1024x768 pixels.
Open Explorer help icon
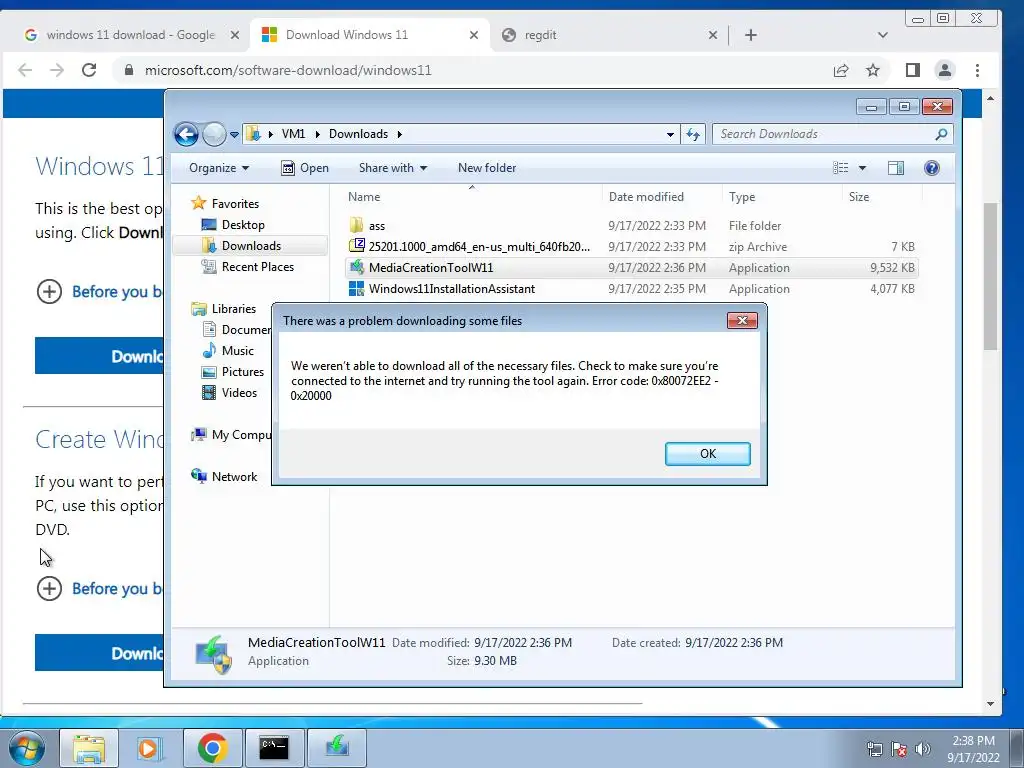click(932, 168)
